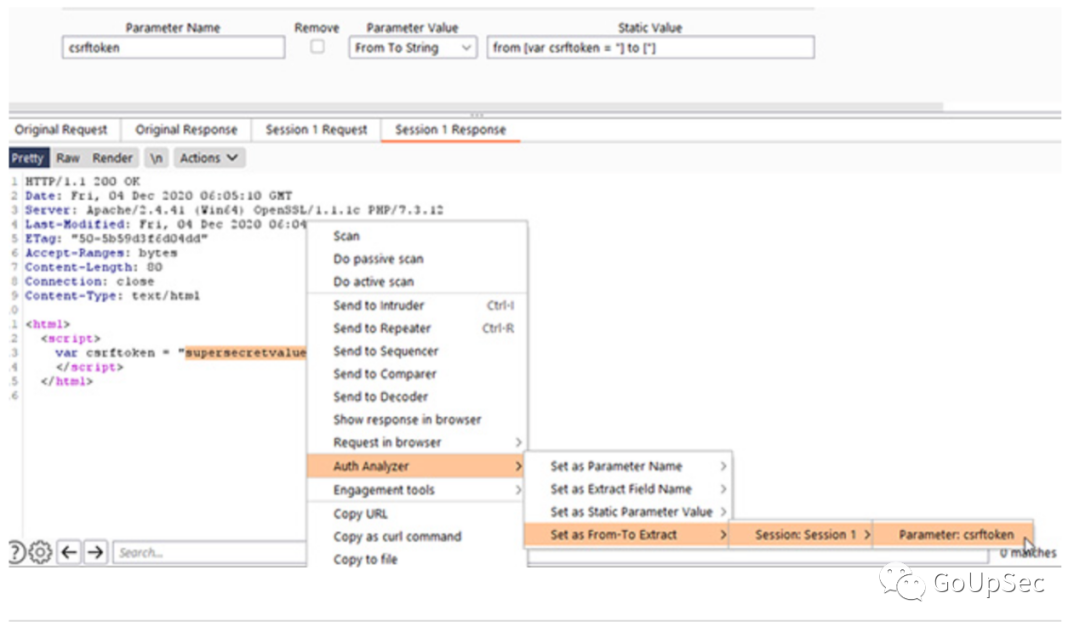
Task: Open the search settings gear icon
Action: (40, 552)
